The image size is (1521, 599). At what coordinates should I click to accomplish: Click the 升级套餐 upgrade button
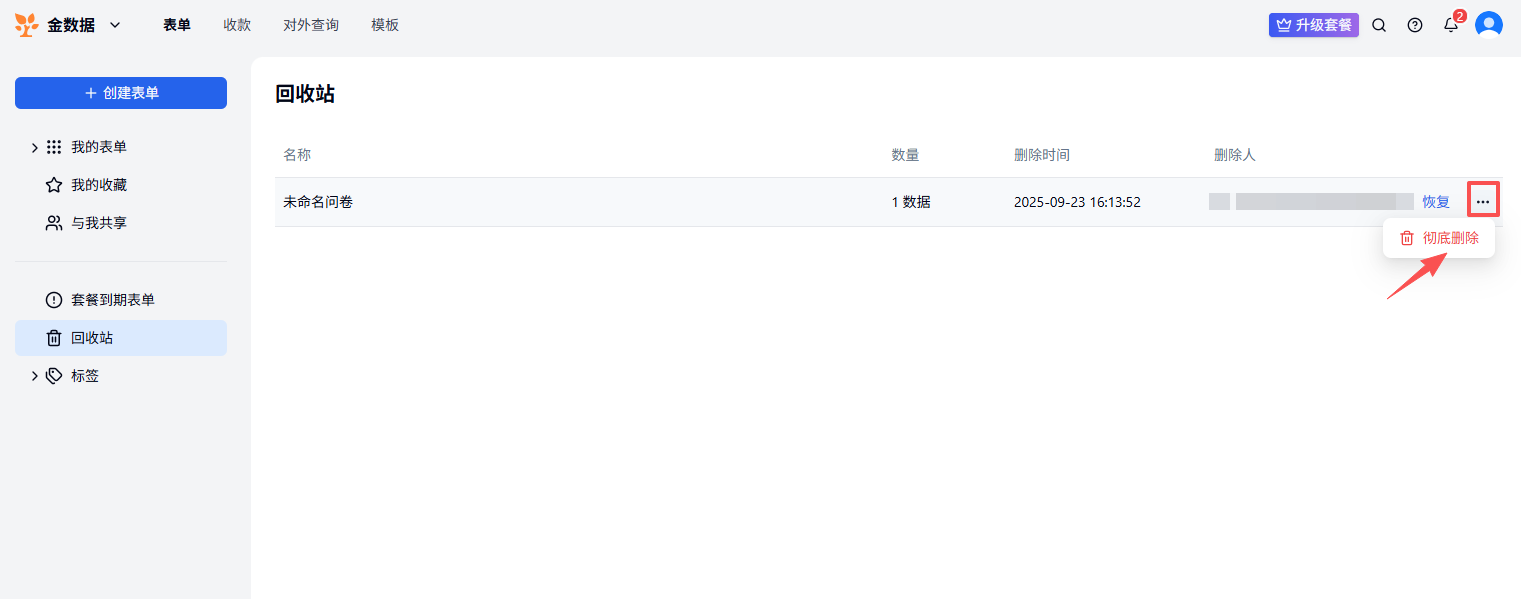point(1314,25)
